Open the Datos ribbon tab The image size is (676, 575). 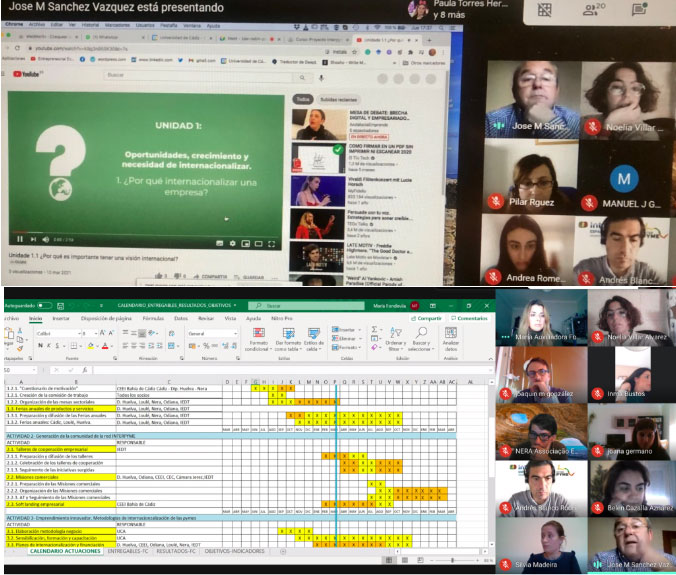181,318
